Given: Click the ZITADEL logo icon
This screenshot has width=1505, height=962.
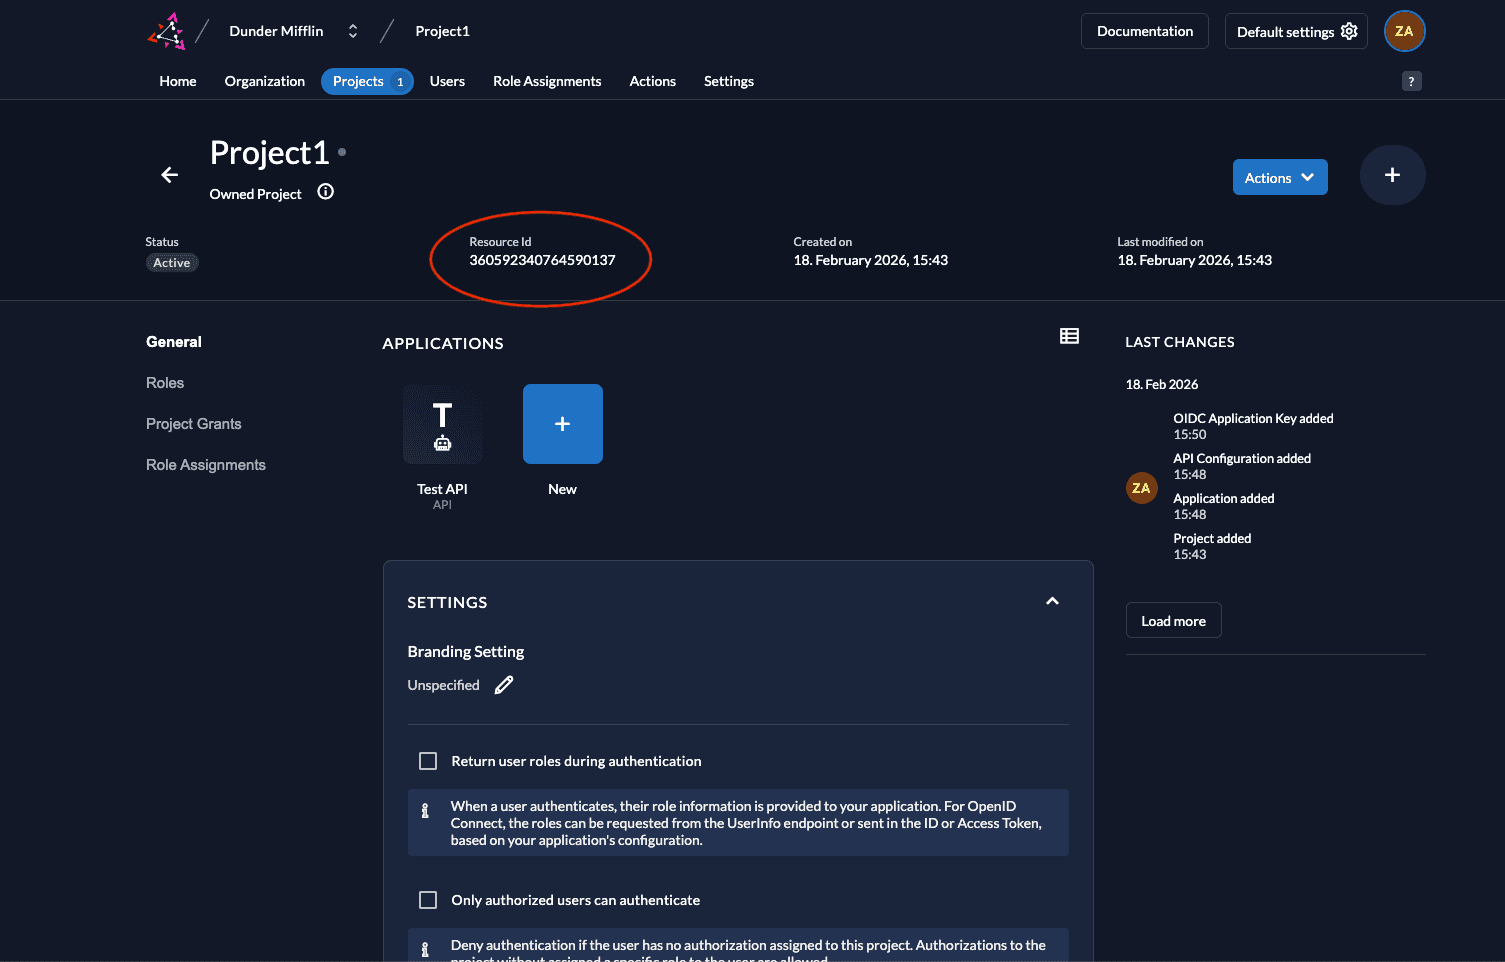Looking at the screenshot, I should 167,31.
